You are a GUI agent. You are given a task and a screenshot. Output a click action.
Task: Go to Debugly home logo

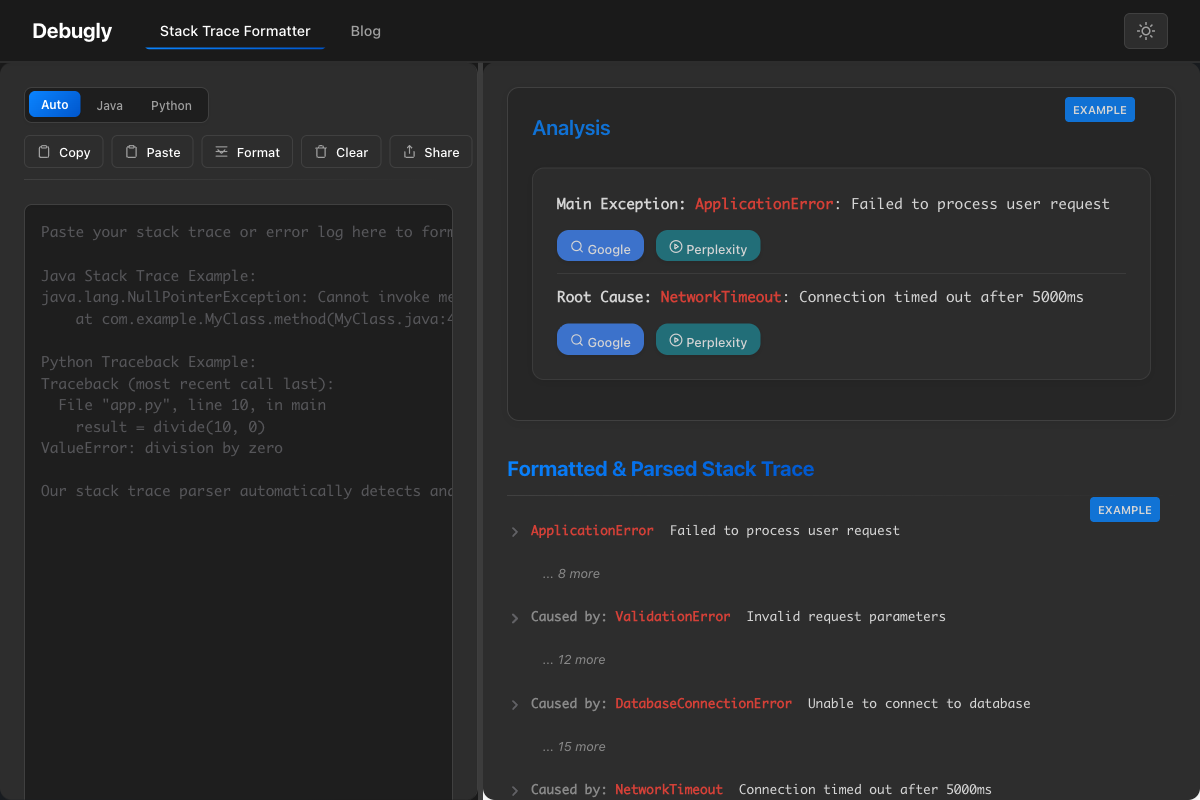click(72, 31)
